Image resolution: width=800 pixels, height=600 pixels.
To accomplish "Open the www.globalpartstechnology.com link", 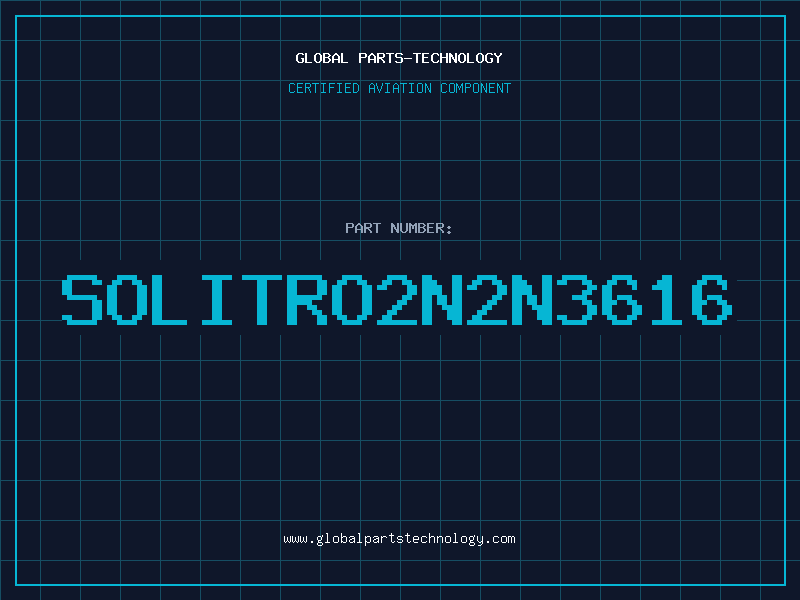I will click(x=399, y=539).
